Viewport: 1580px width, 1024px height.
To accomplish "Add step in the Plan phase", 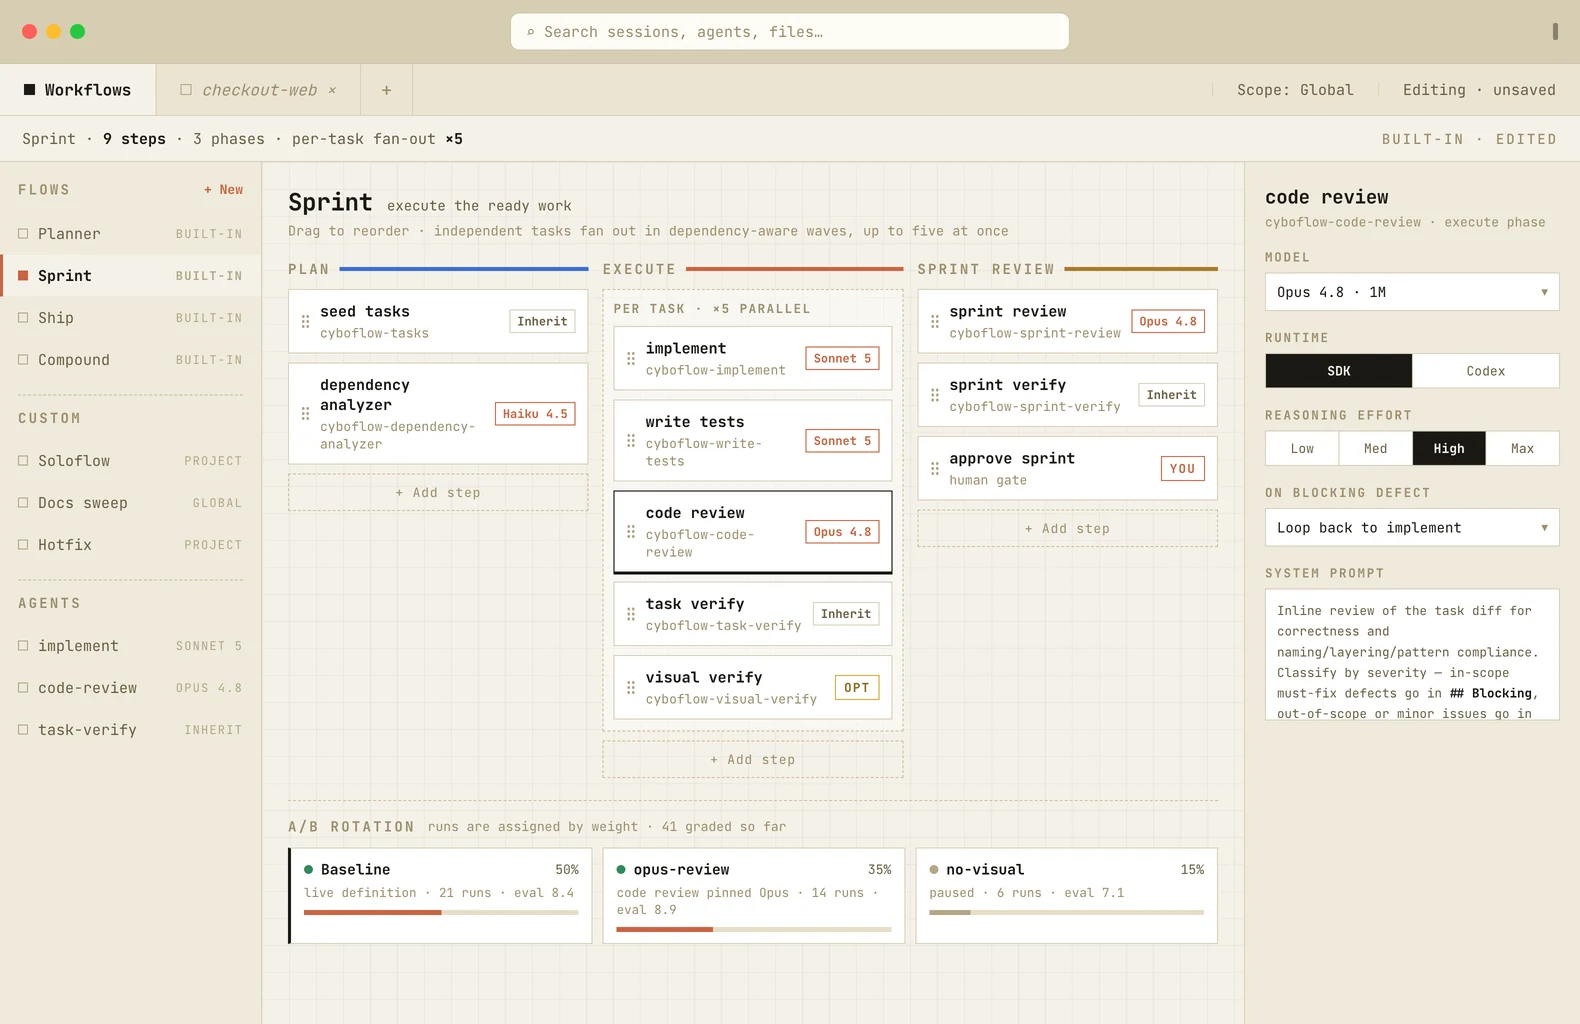I will click(x=438, y=493).
